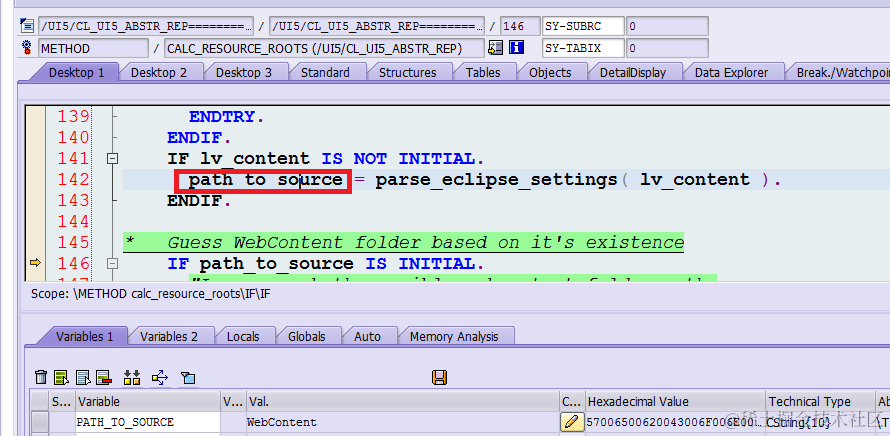Select the Auto tab
This screenshot has height=436, width=890.
367,336
